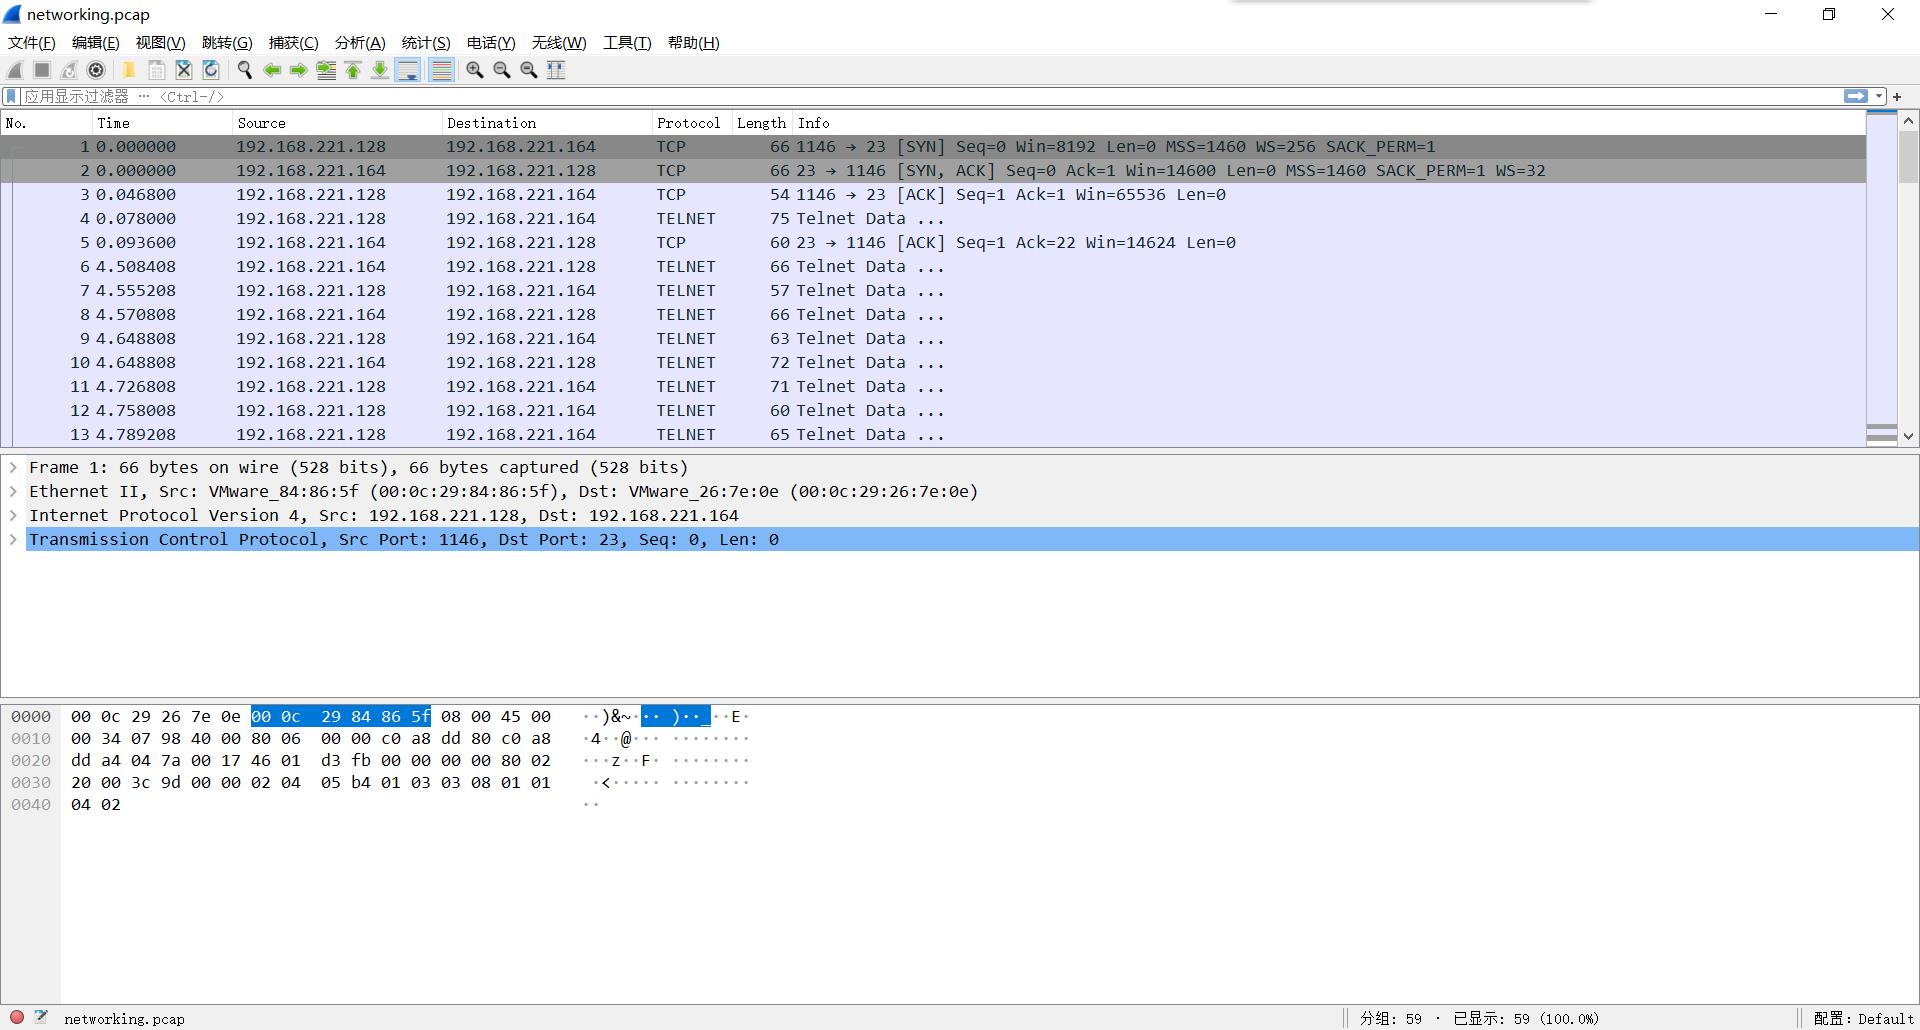This screenshot has width=1920, height=1030.
Task: Open the 分析(A) menu
Action: (360, 42)
